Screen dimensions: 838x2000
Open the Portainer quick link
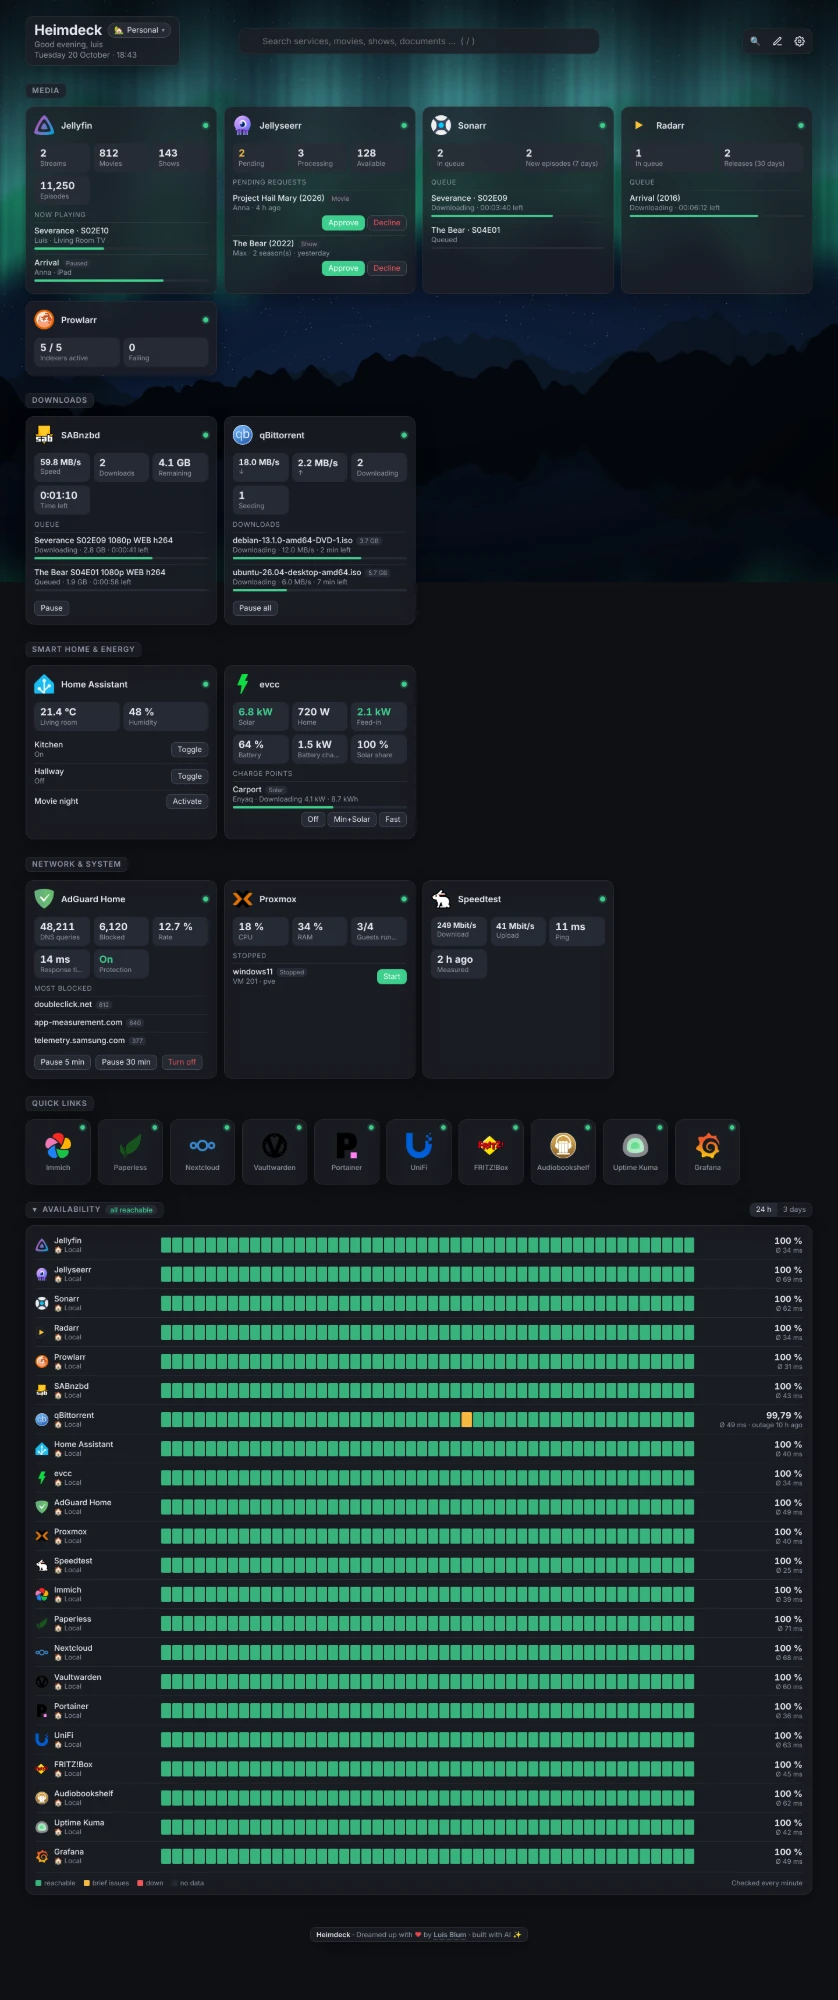pos(347,1152)
